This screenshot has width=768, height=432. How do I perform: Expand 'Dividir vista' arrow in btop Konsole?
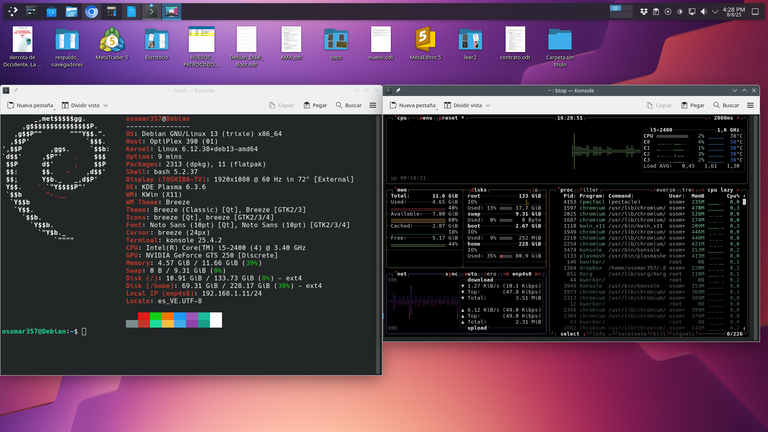488,105
